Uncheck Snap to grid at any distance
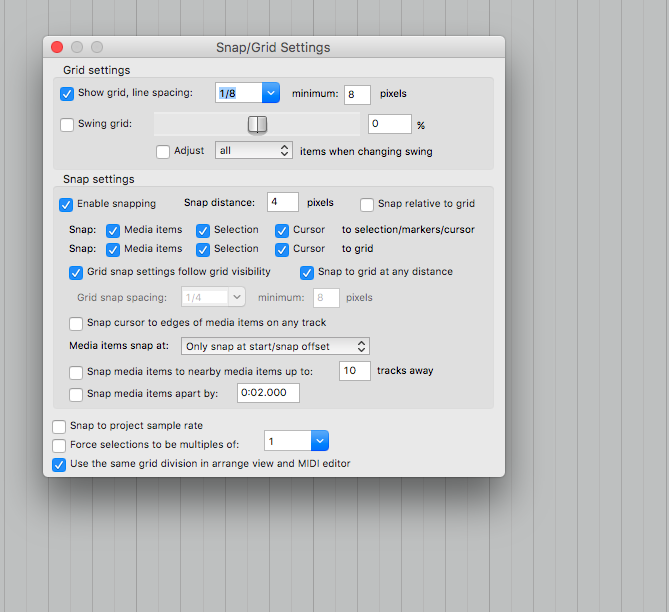 tap(307, 273)
